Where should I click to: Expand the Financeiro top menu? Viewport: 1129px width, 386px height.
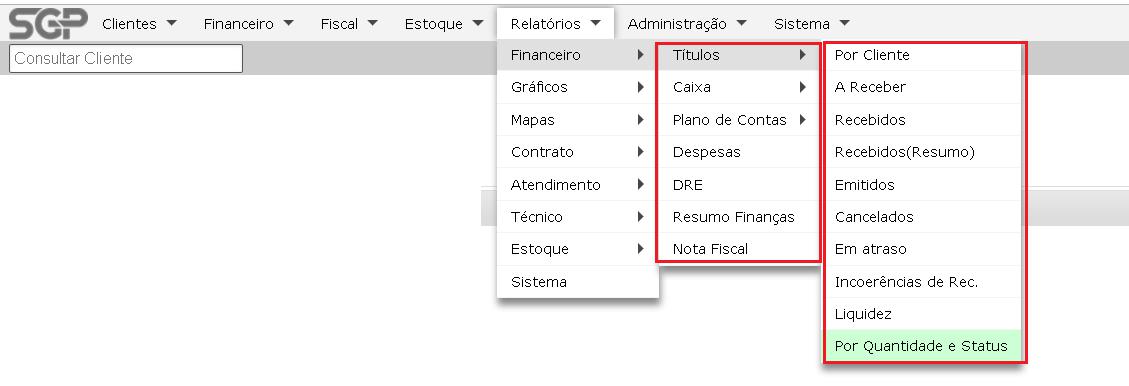[248, 24]
